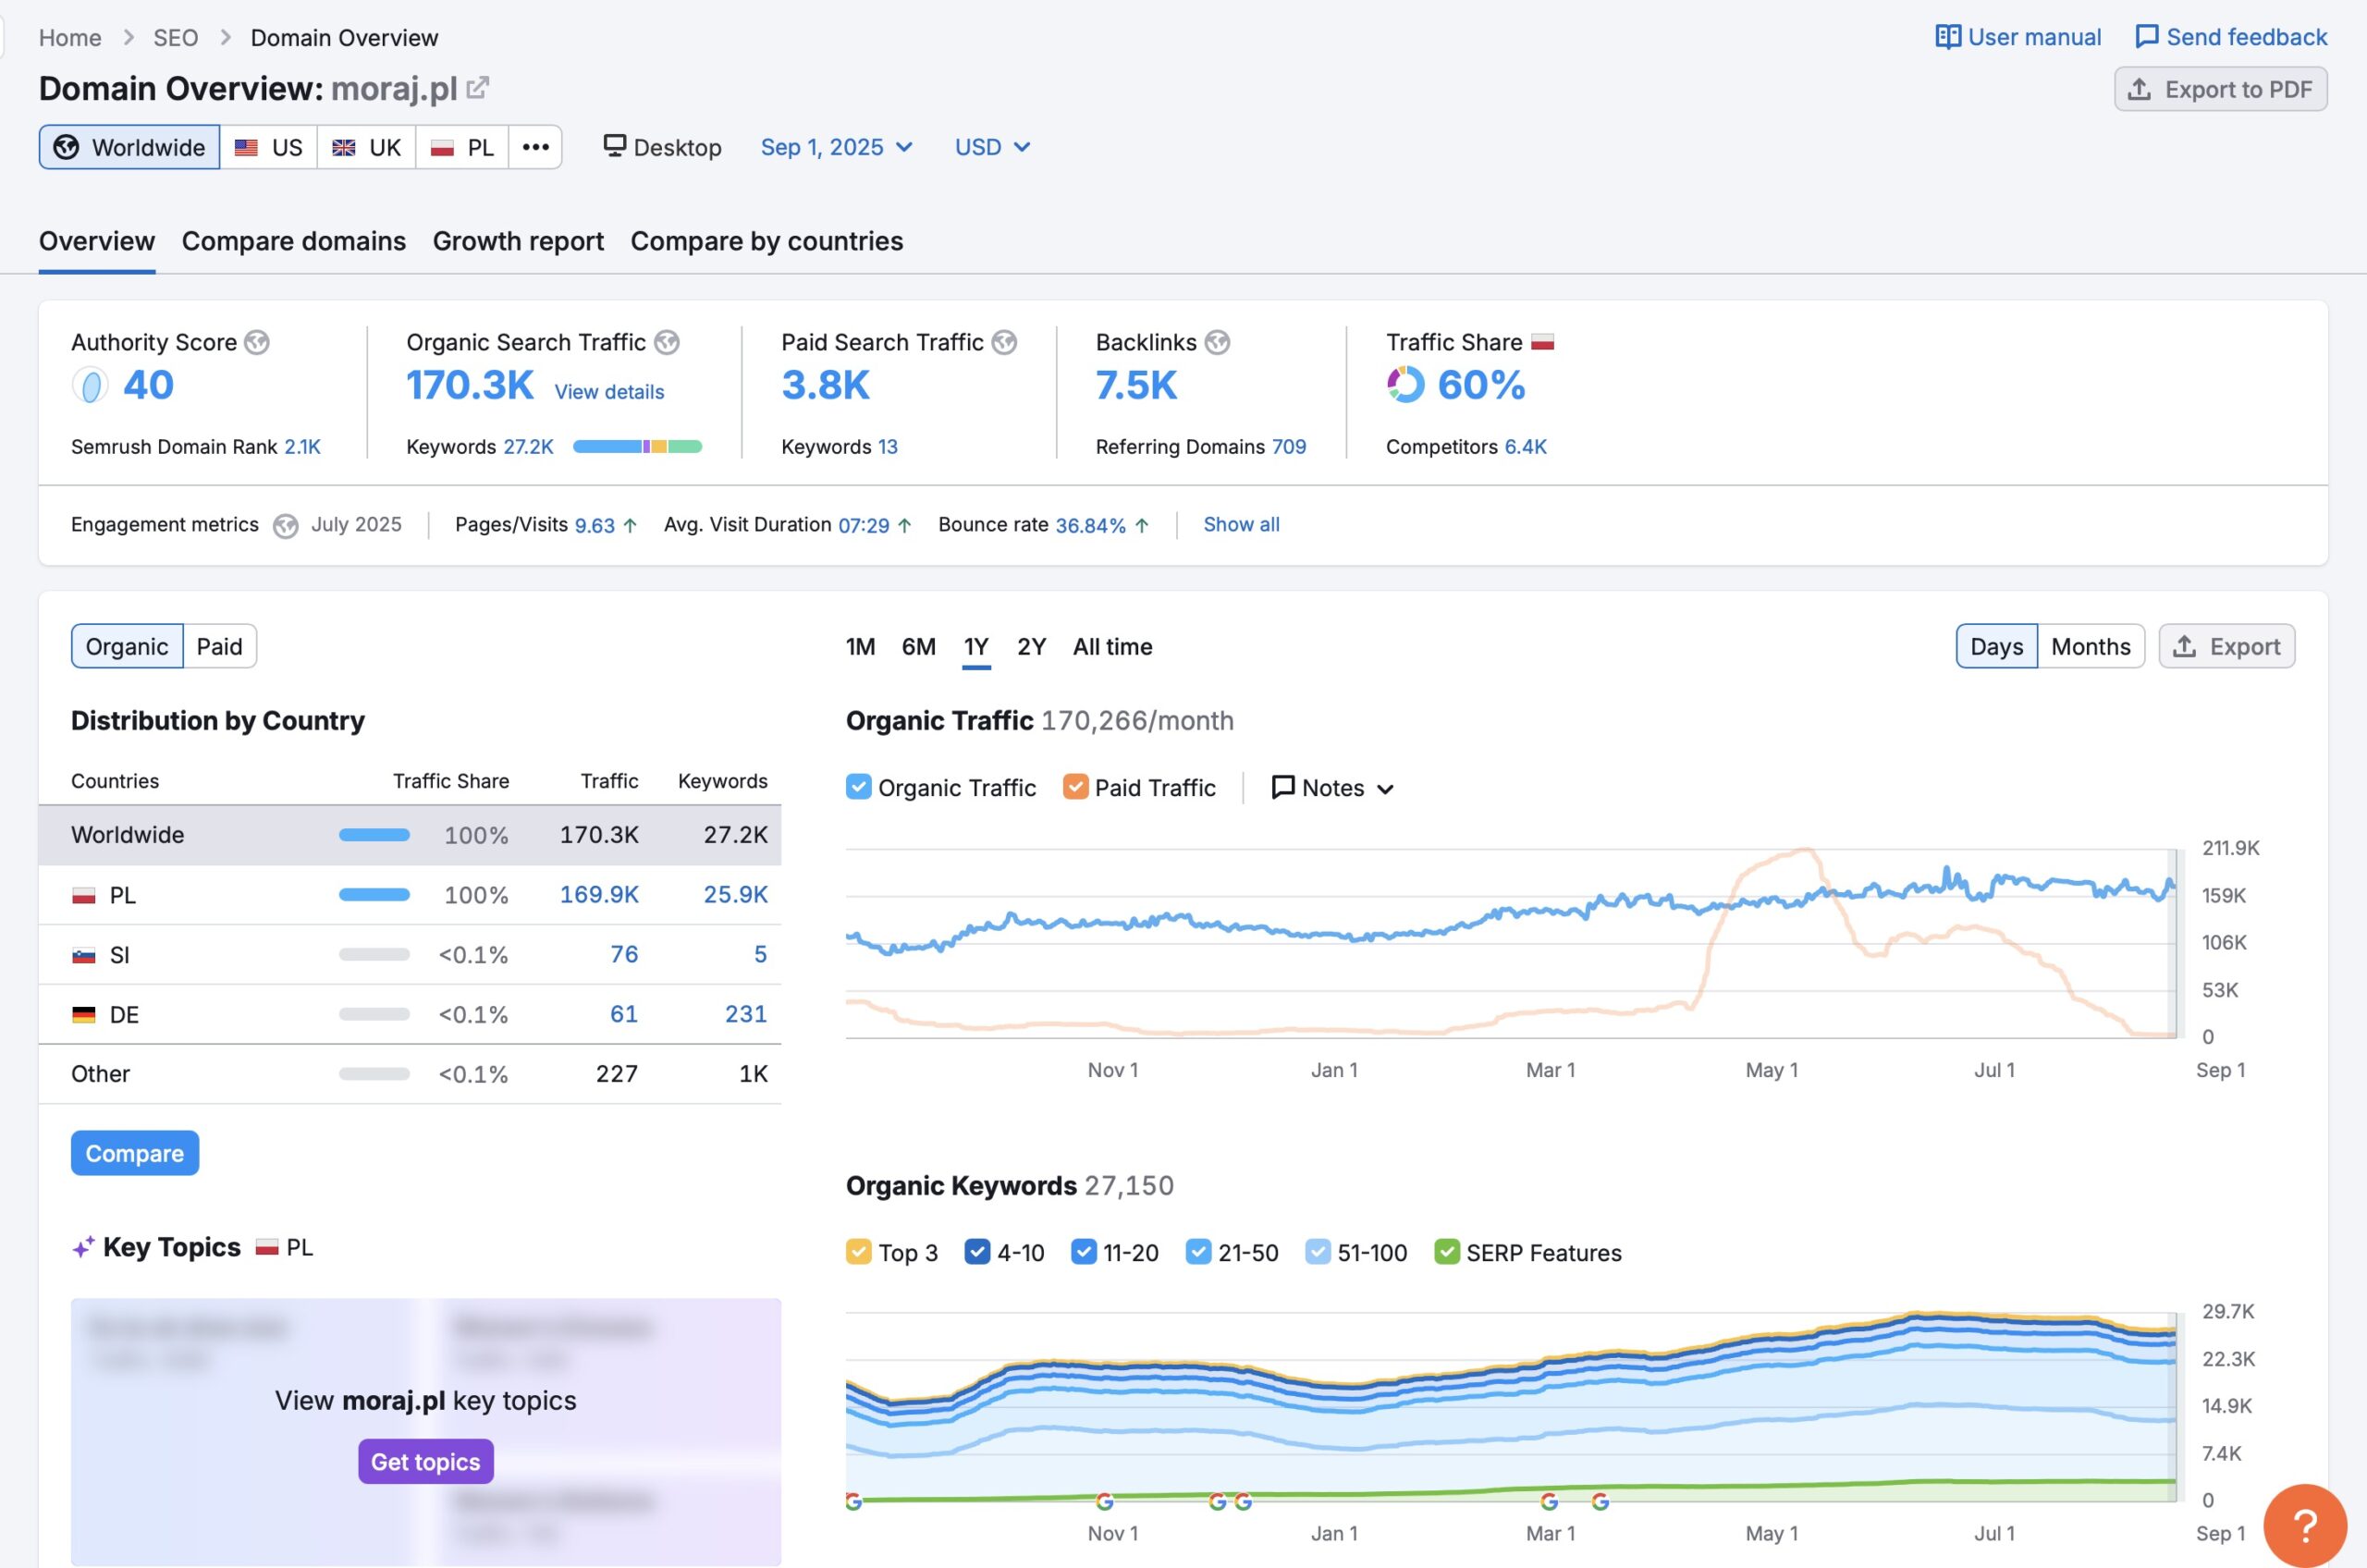Uncheck the Paid Traffic checkbox
Screen dimensions: 2367x1568
(x=1075, y=787)
